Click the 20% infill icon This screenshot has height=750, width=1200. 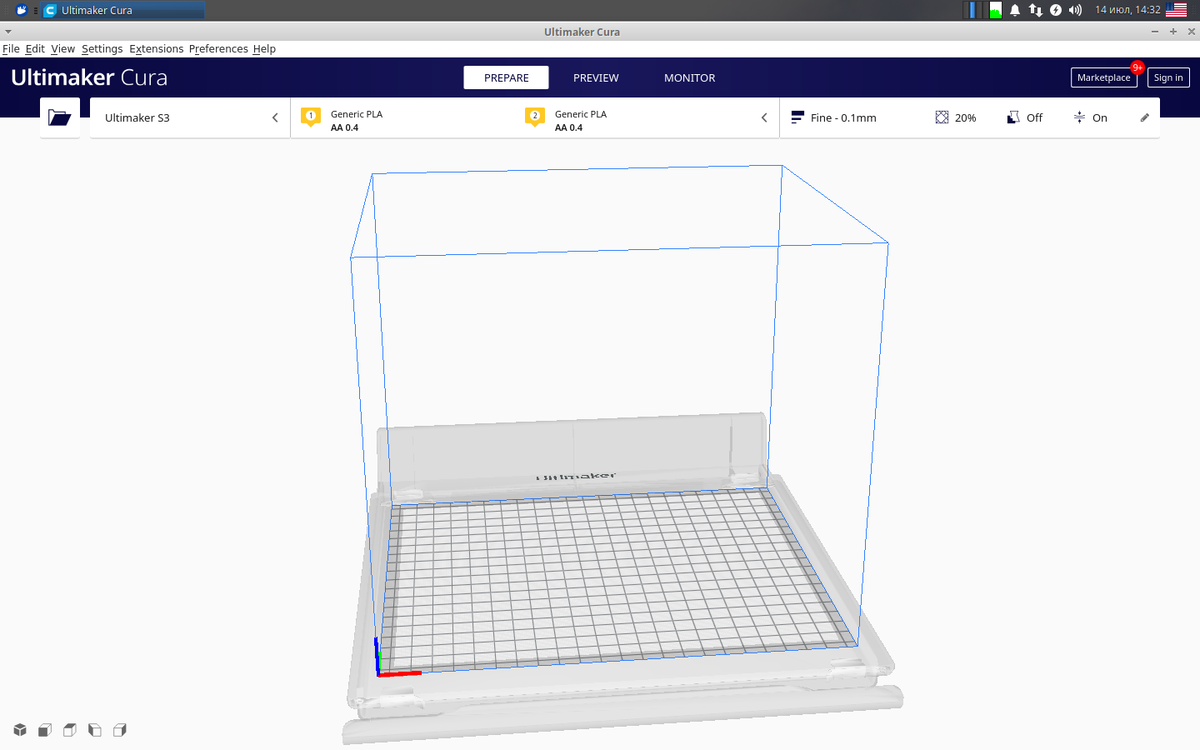pyautogui.click(x=941, y=118)
